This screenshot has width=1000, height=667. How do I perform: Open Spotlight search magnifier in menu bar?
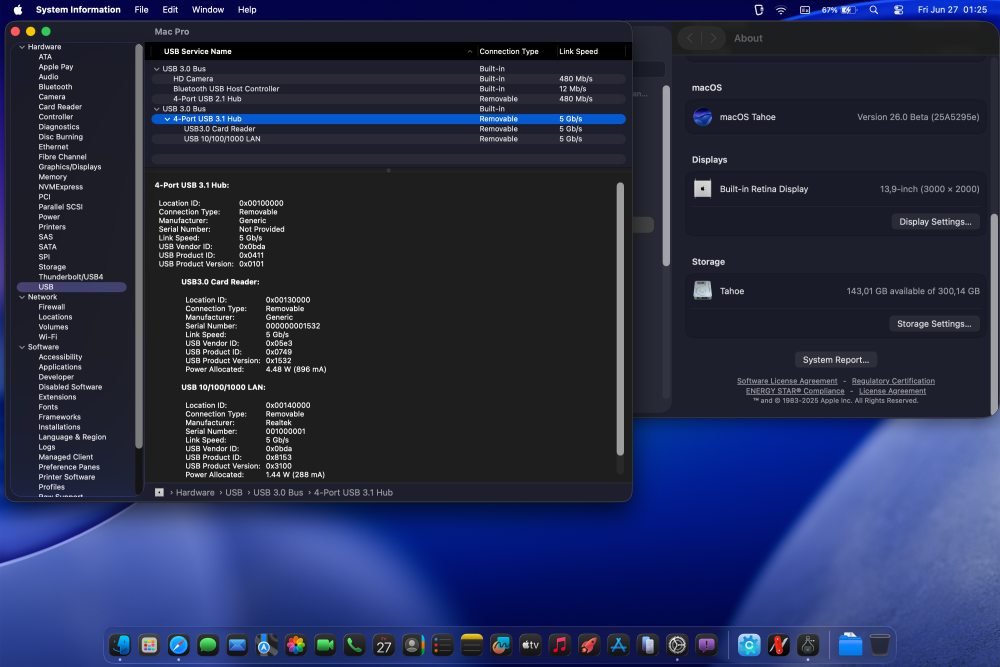(874, 10)
